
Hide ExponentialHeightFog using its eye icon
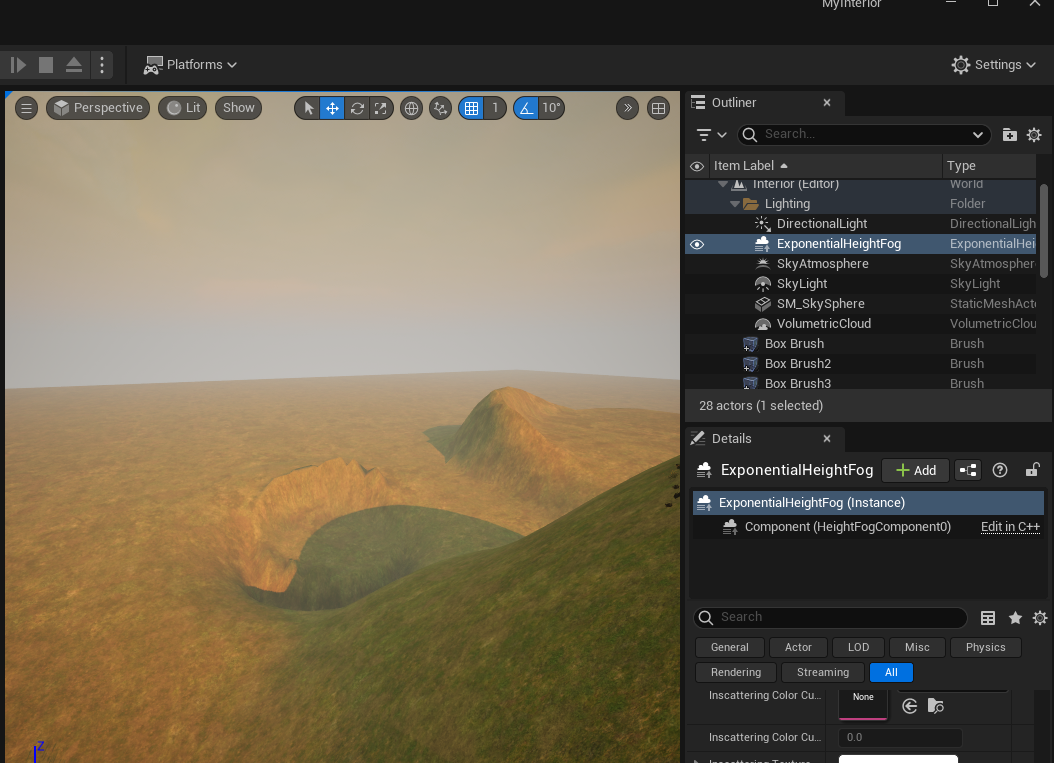[697, 244]
